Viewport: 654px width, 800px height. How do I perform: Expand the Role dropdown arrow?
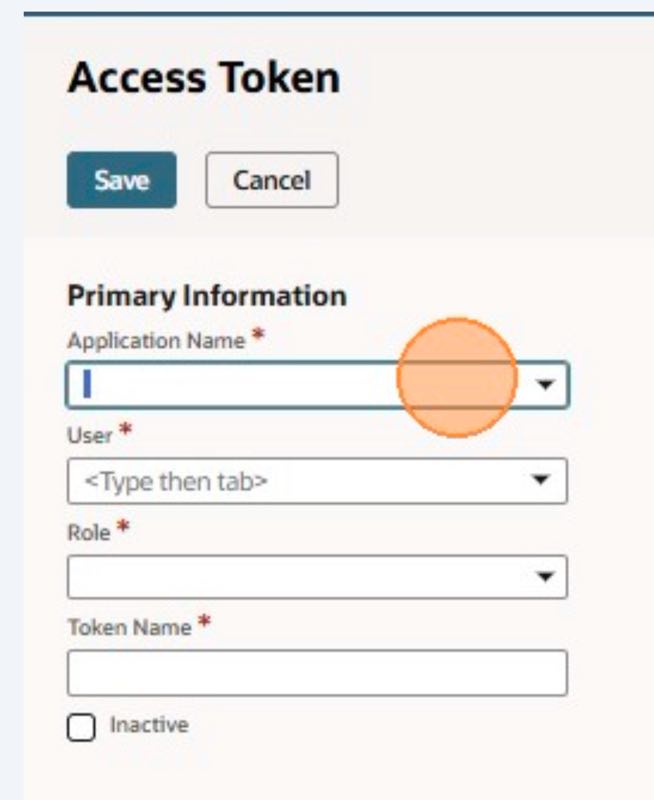545,577
